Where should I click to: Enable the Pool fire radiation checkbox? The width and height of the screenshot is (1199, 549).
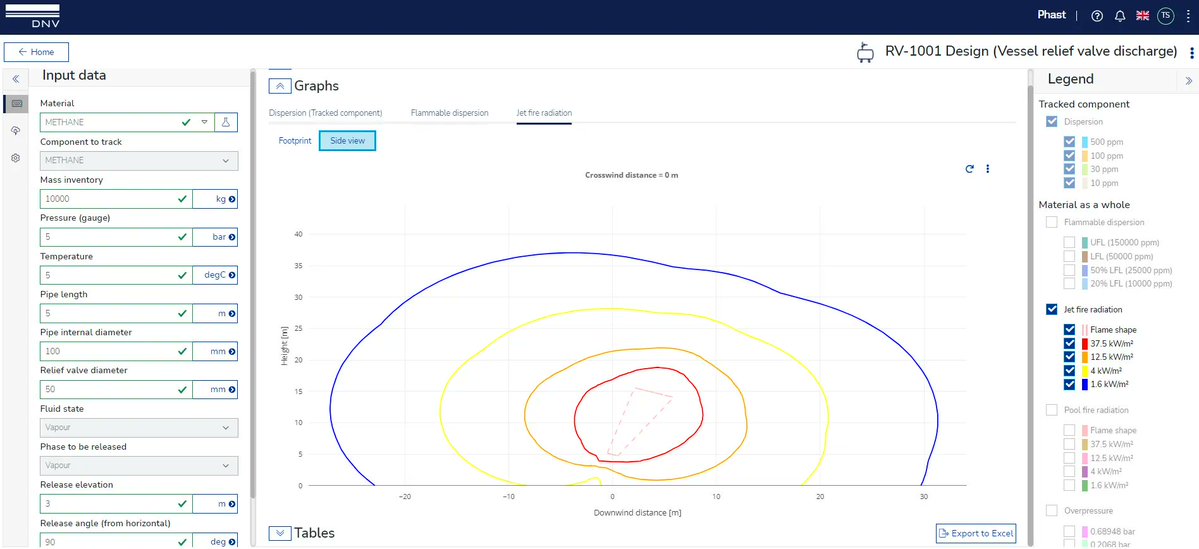tap(1052, 411)
